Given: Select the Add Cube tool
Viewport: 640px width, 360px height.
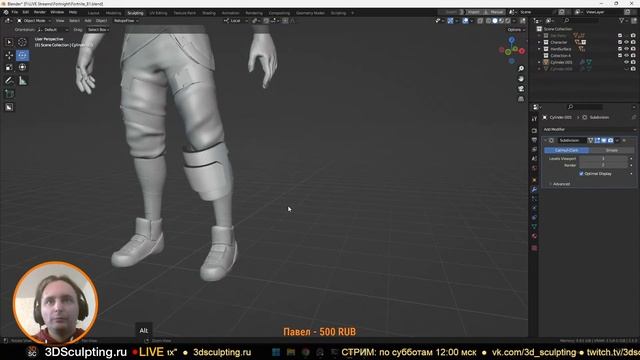Looking at the screenshot, I should click(9, 94).
